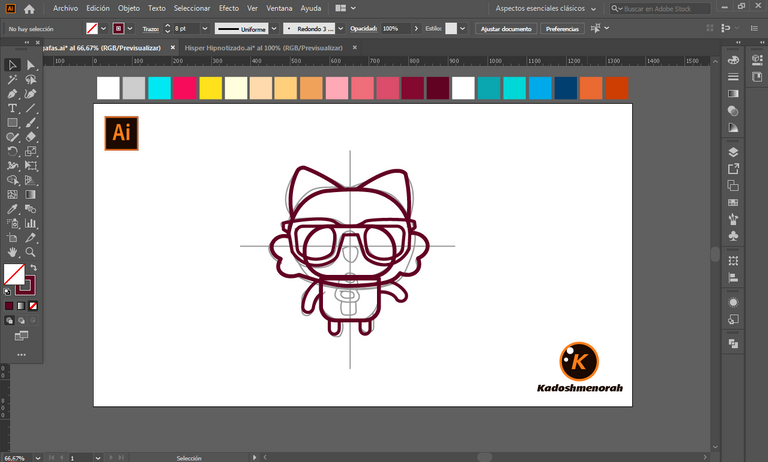Select the Magic Wand tool
The width and height of the screenshot is (768, 462).
point(12,79)
